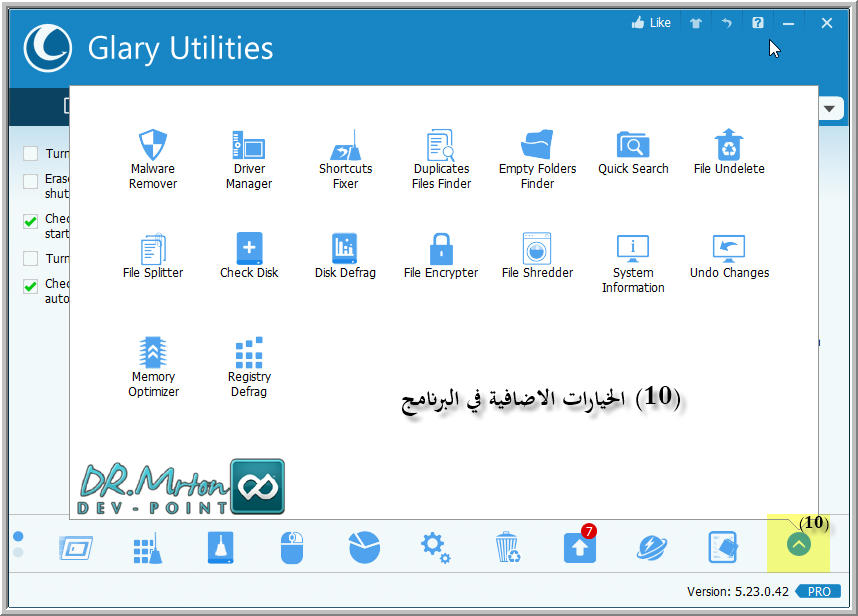
Task: Open Shortcuts Fixer
Action: 345,160
